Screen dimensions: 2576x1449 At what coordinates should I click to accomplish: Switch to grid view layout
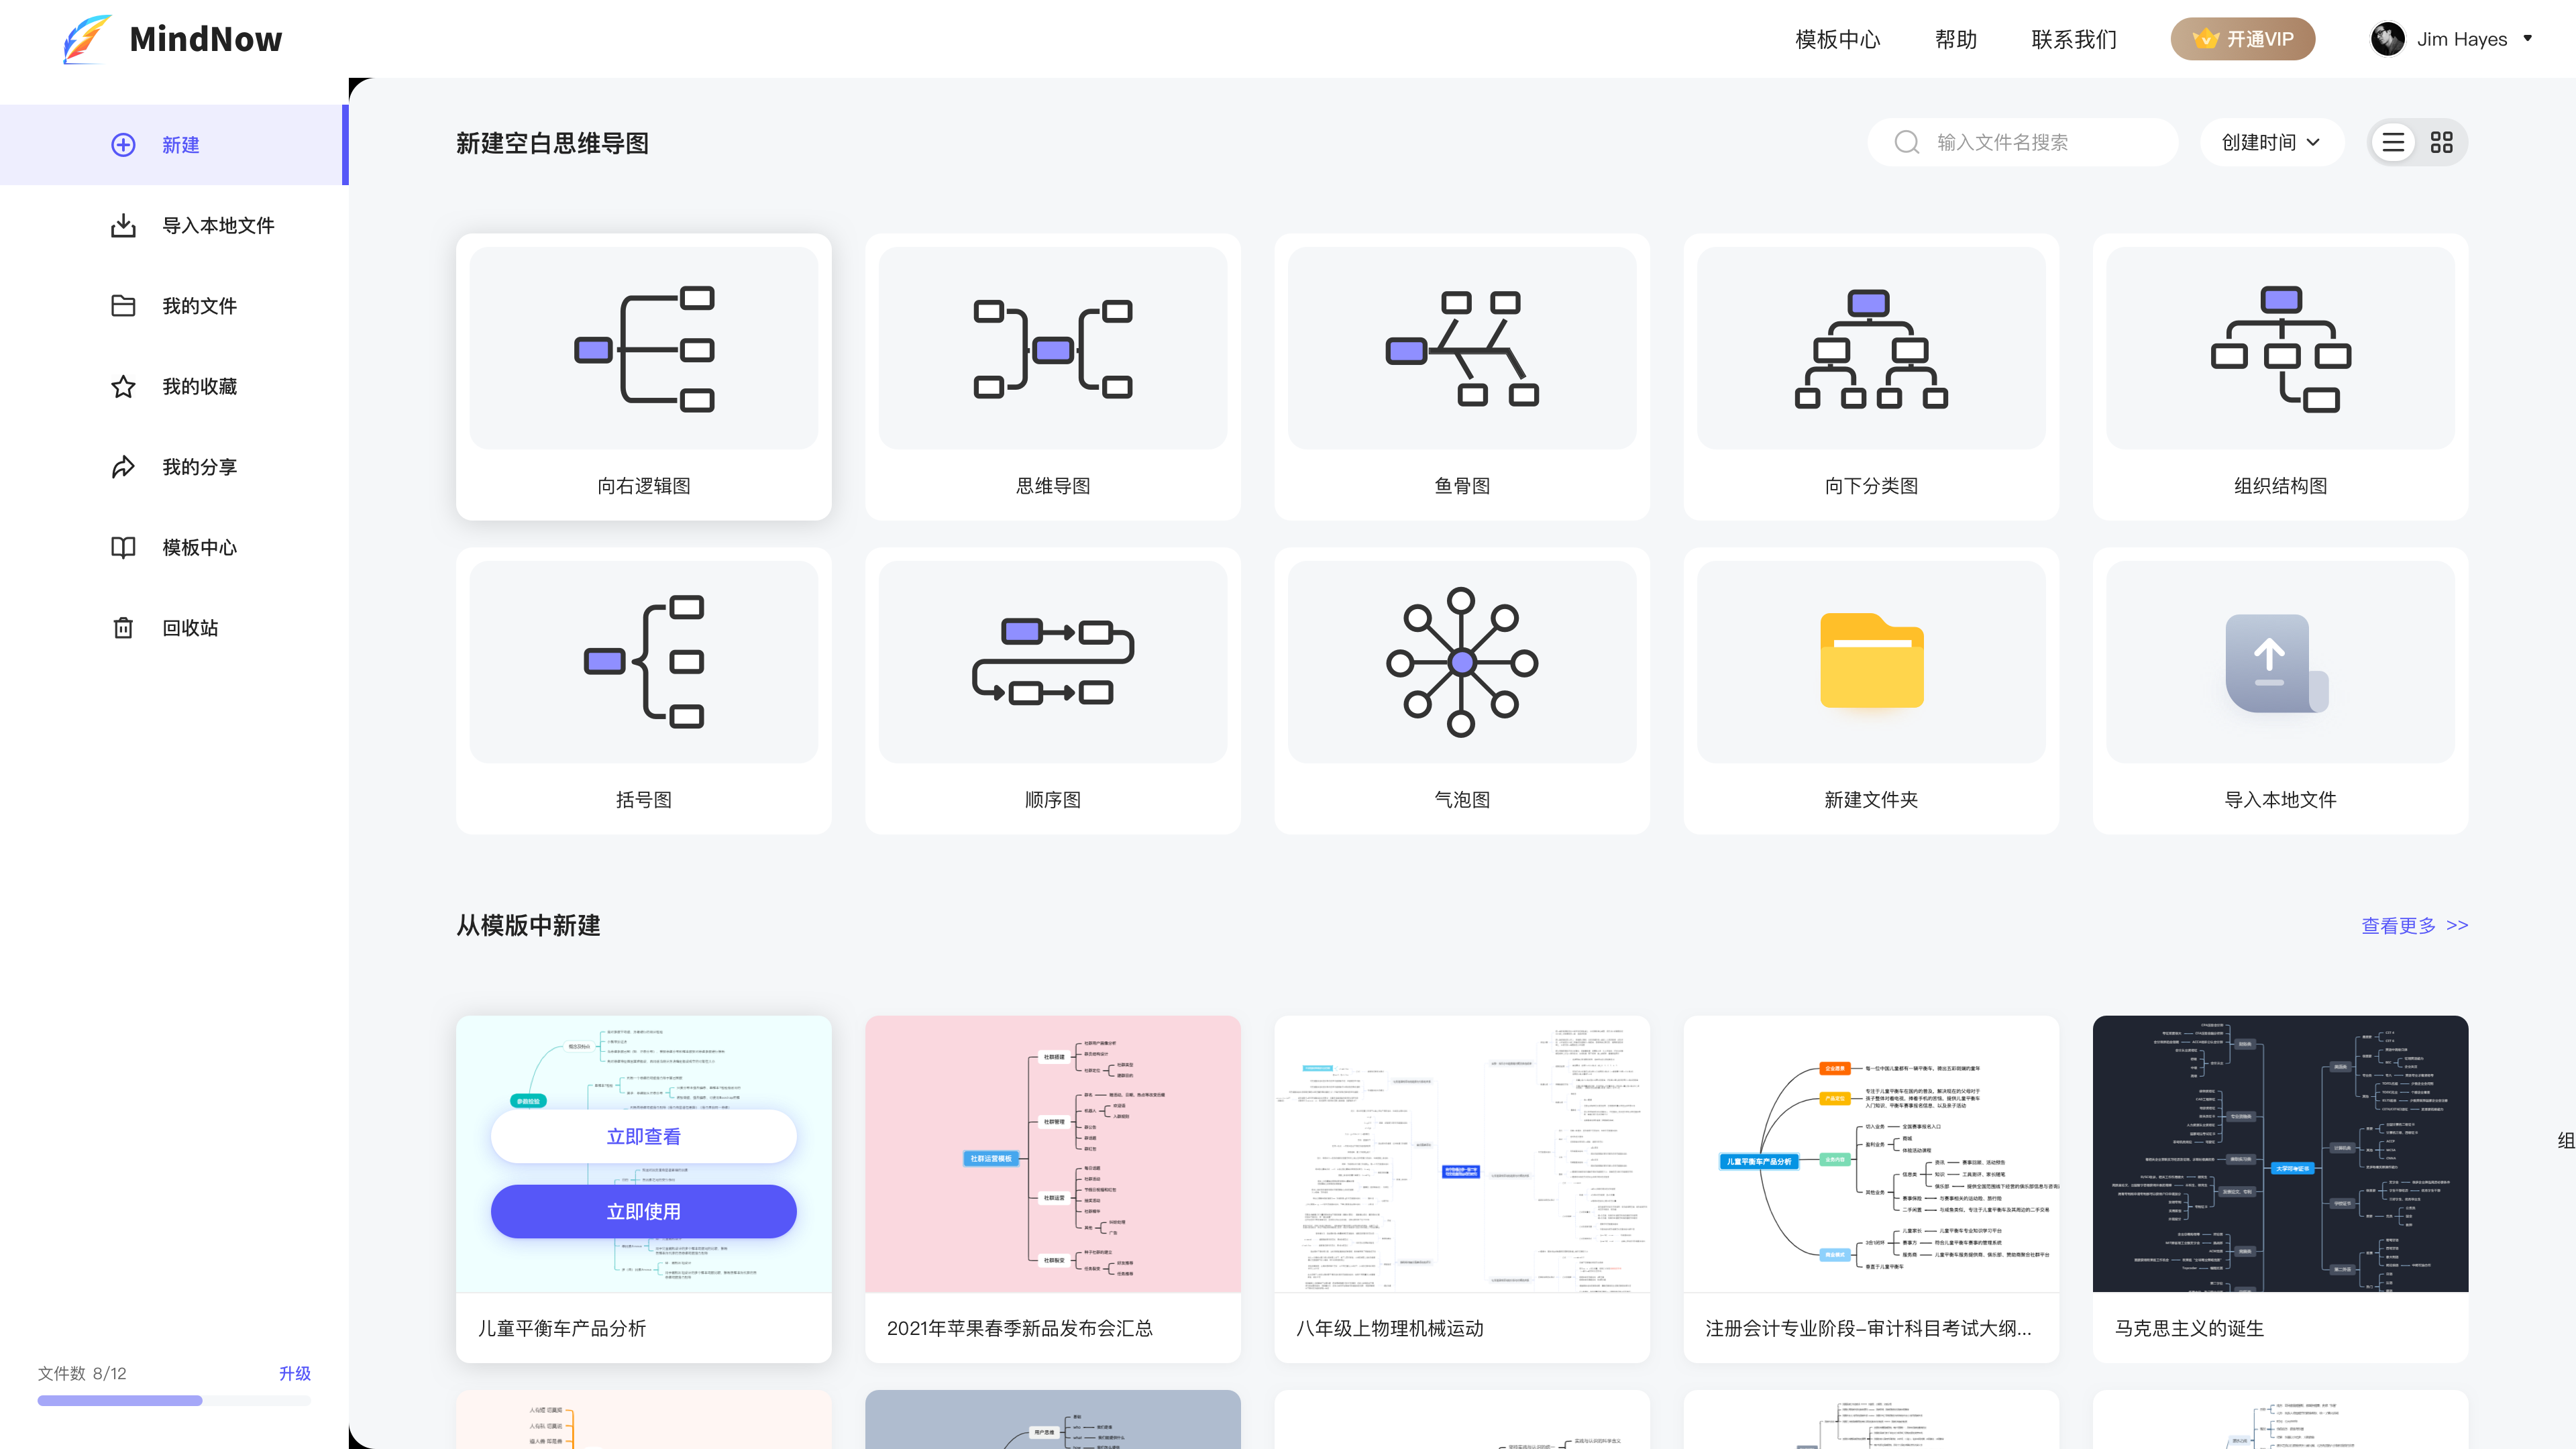click(x=2442, y=142)
